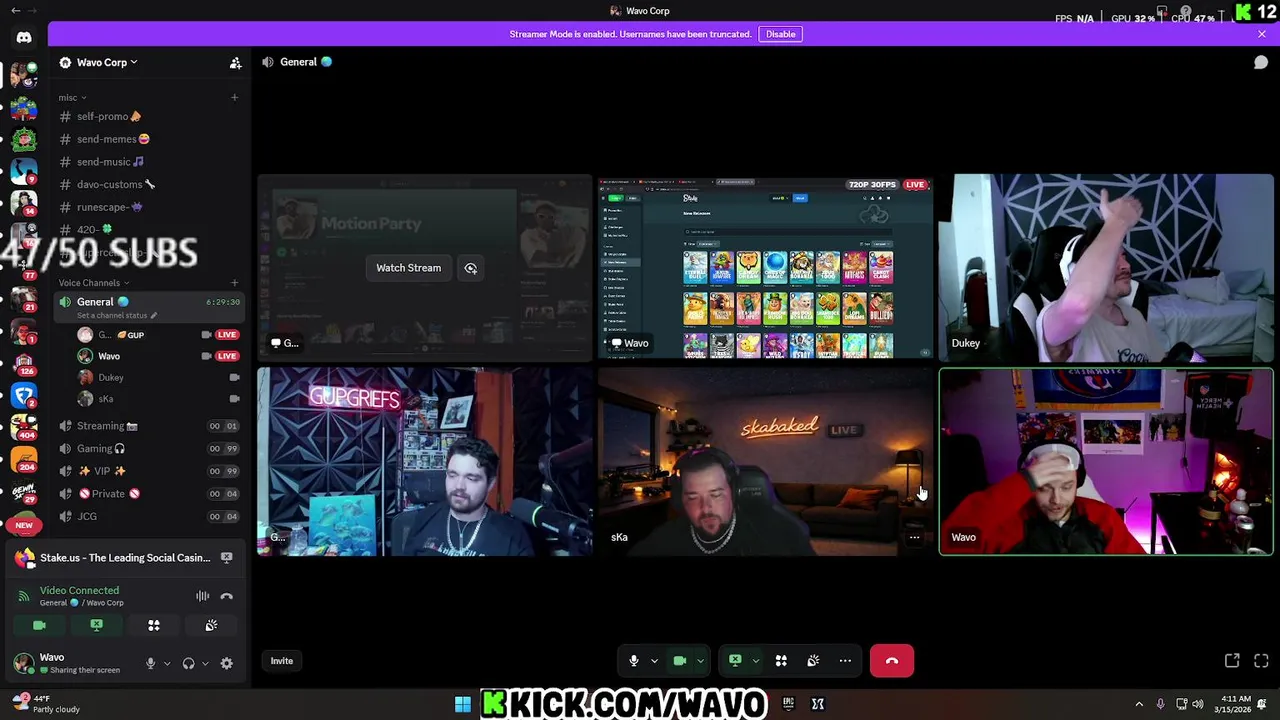Image resolution: width=1280 pixels, height=720 pixels.
Task: Focus sKa's camera tile
Action: [x=765, y=461]
